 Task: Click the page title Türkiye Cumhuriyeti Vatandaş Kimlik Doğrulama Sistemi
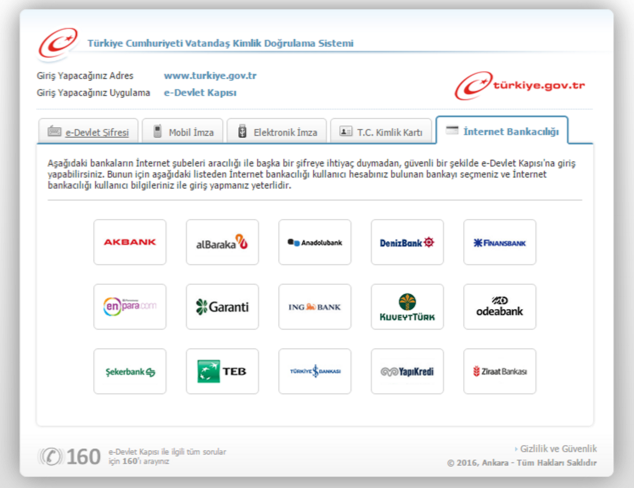pos(220,43)
